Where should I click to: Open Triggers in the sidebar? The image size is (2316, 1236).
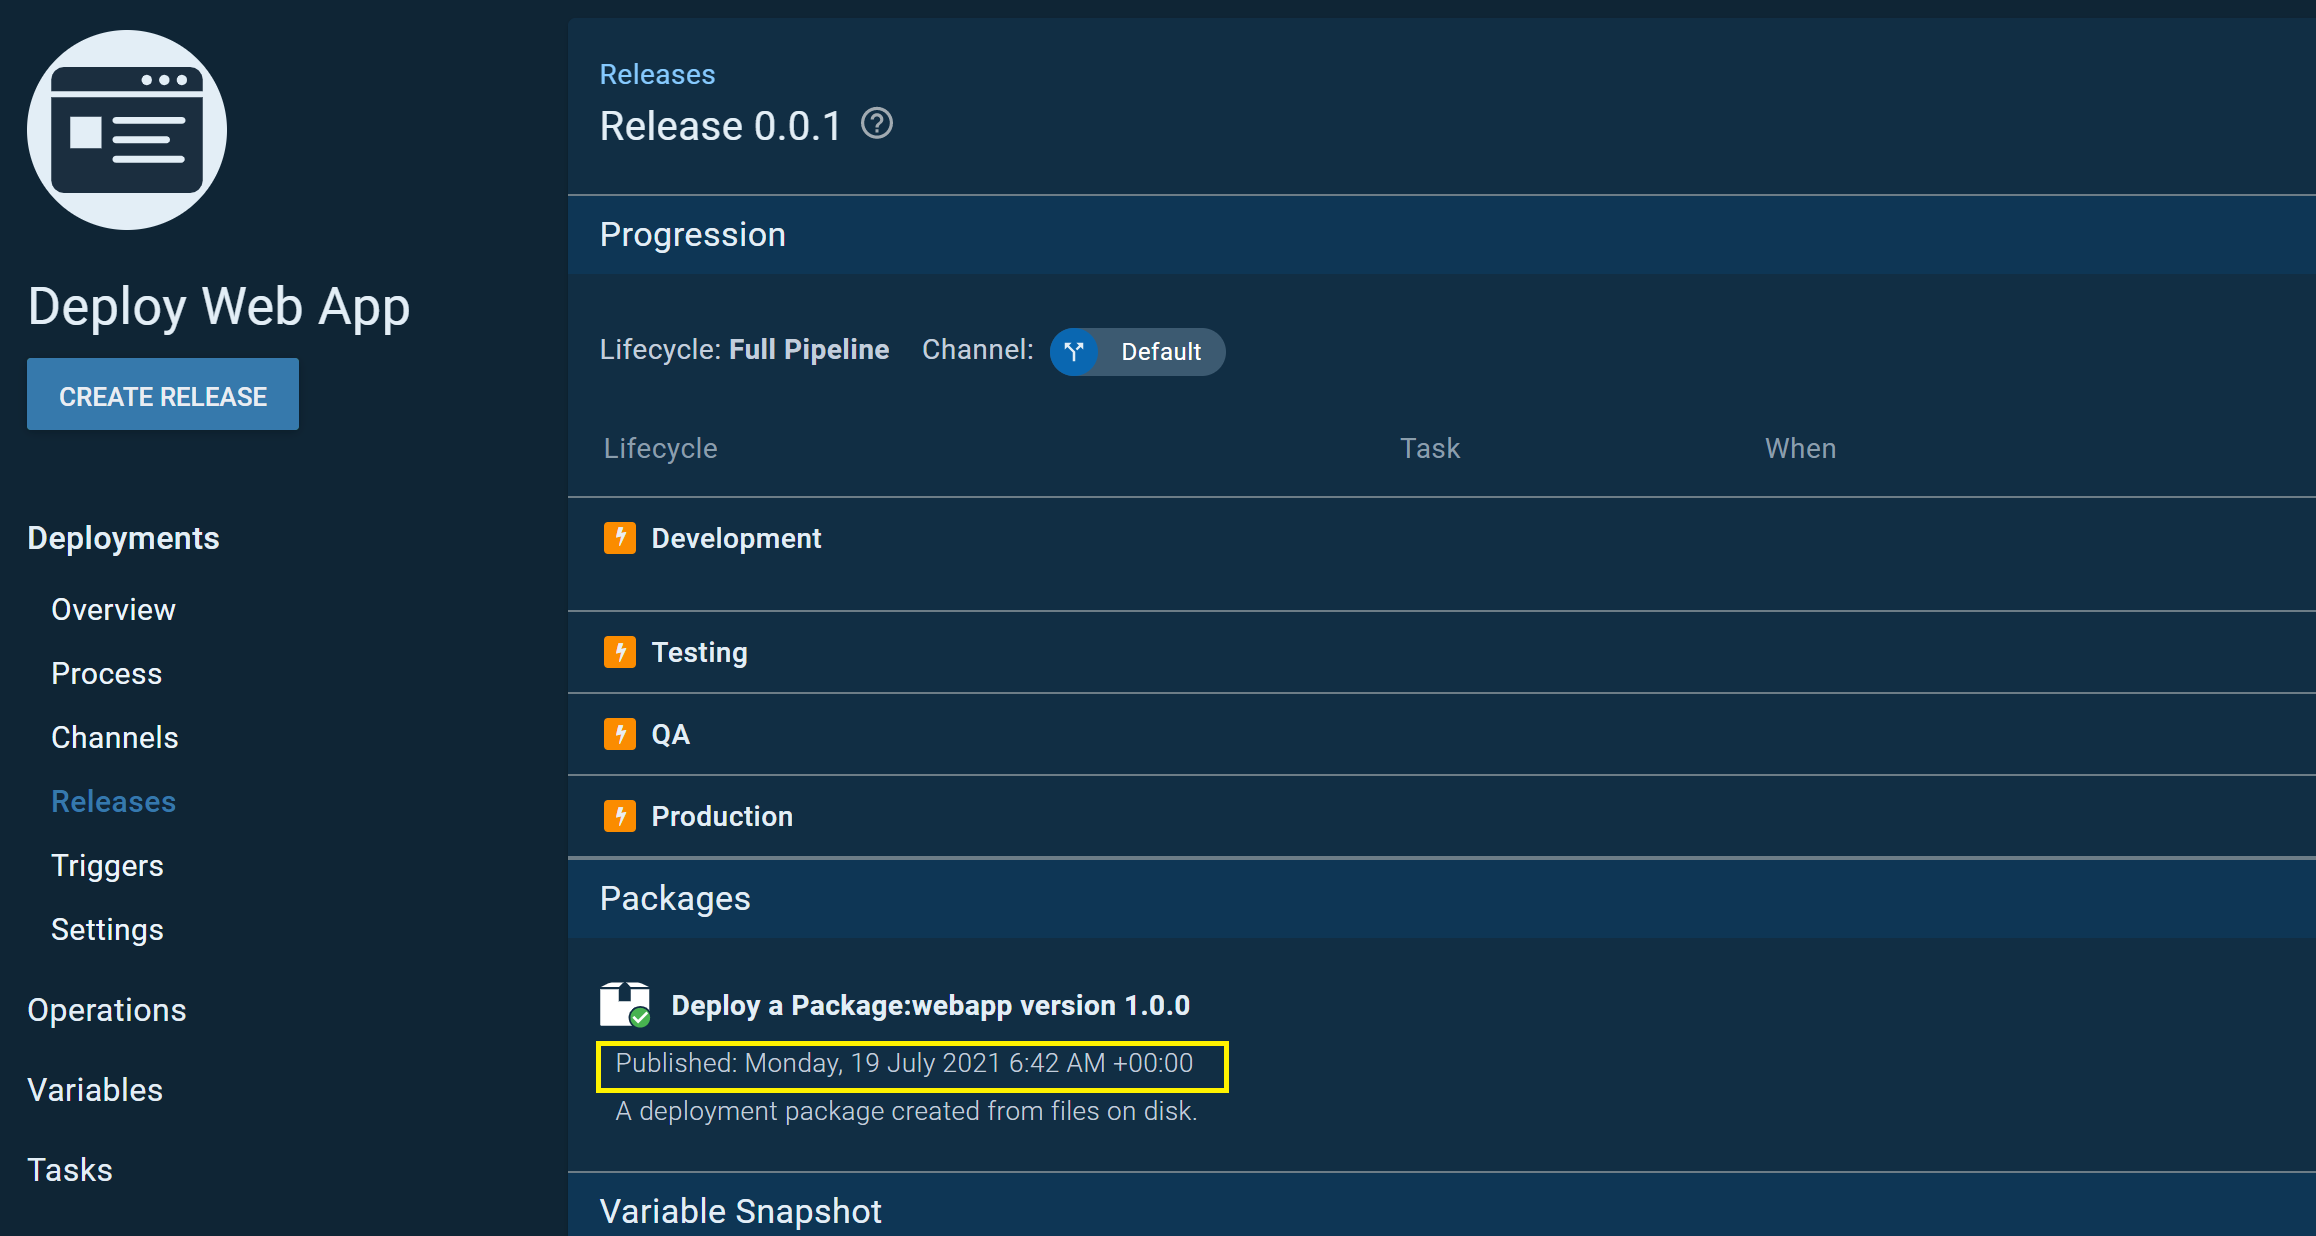pos(107,865)
